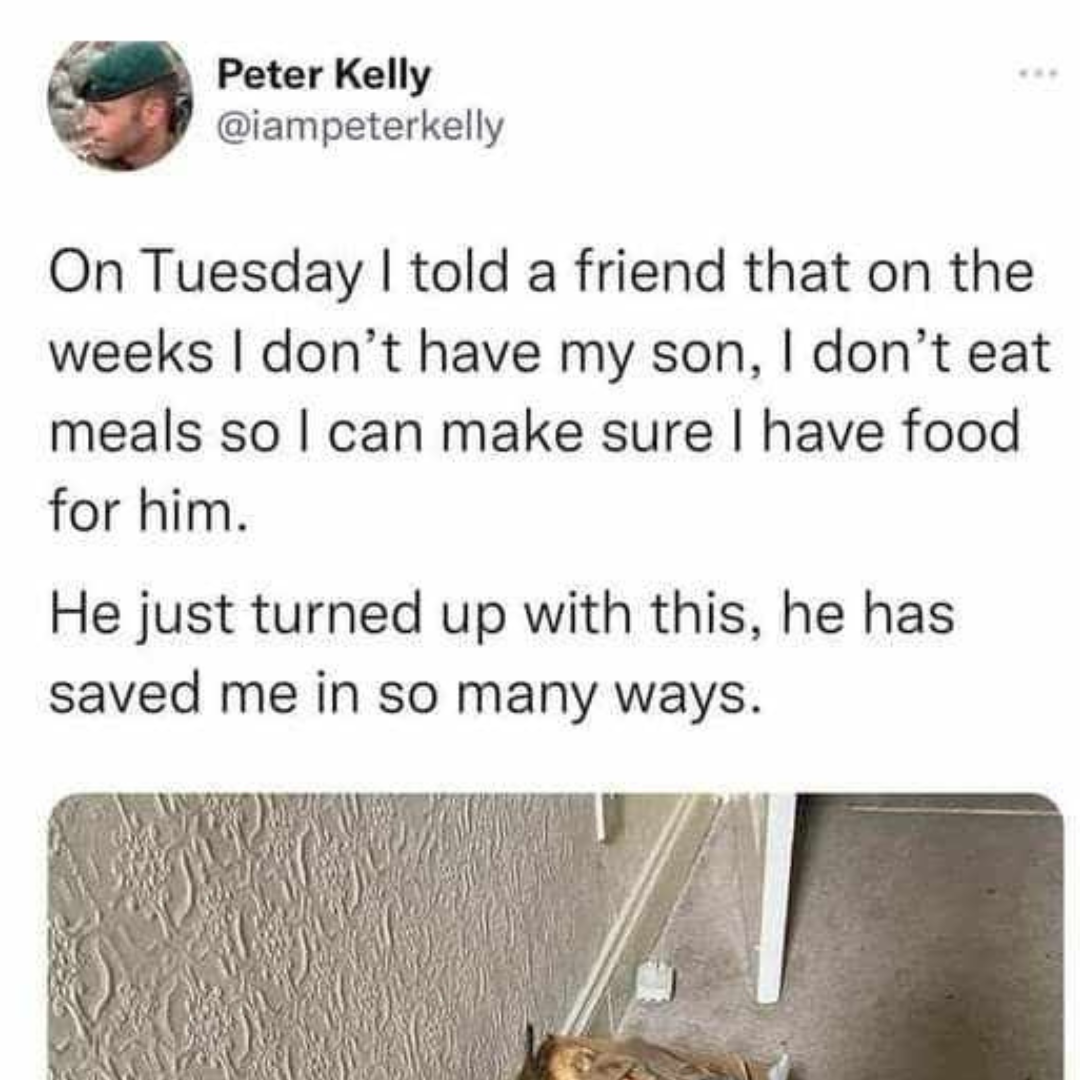Click the phrase "a friend" in the tweet
This screenshot has width=1080, height=1080.
click(x=626, y=273)
